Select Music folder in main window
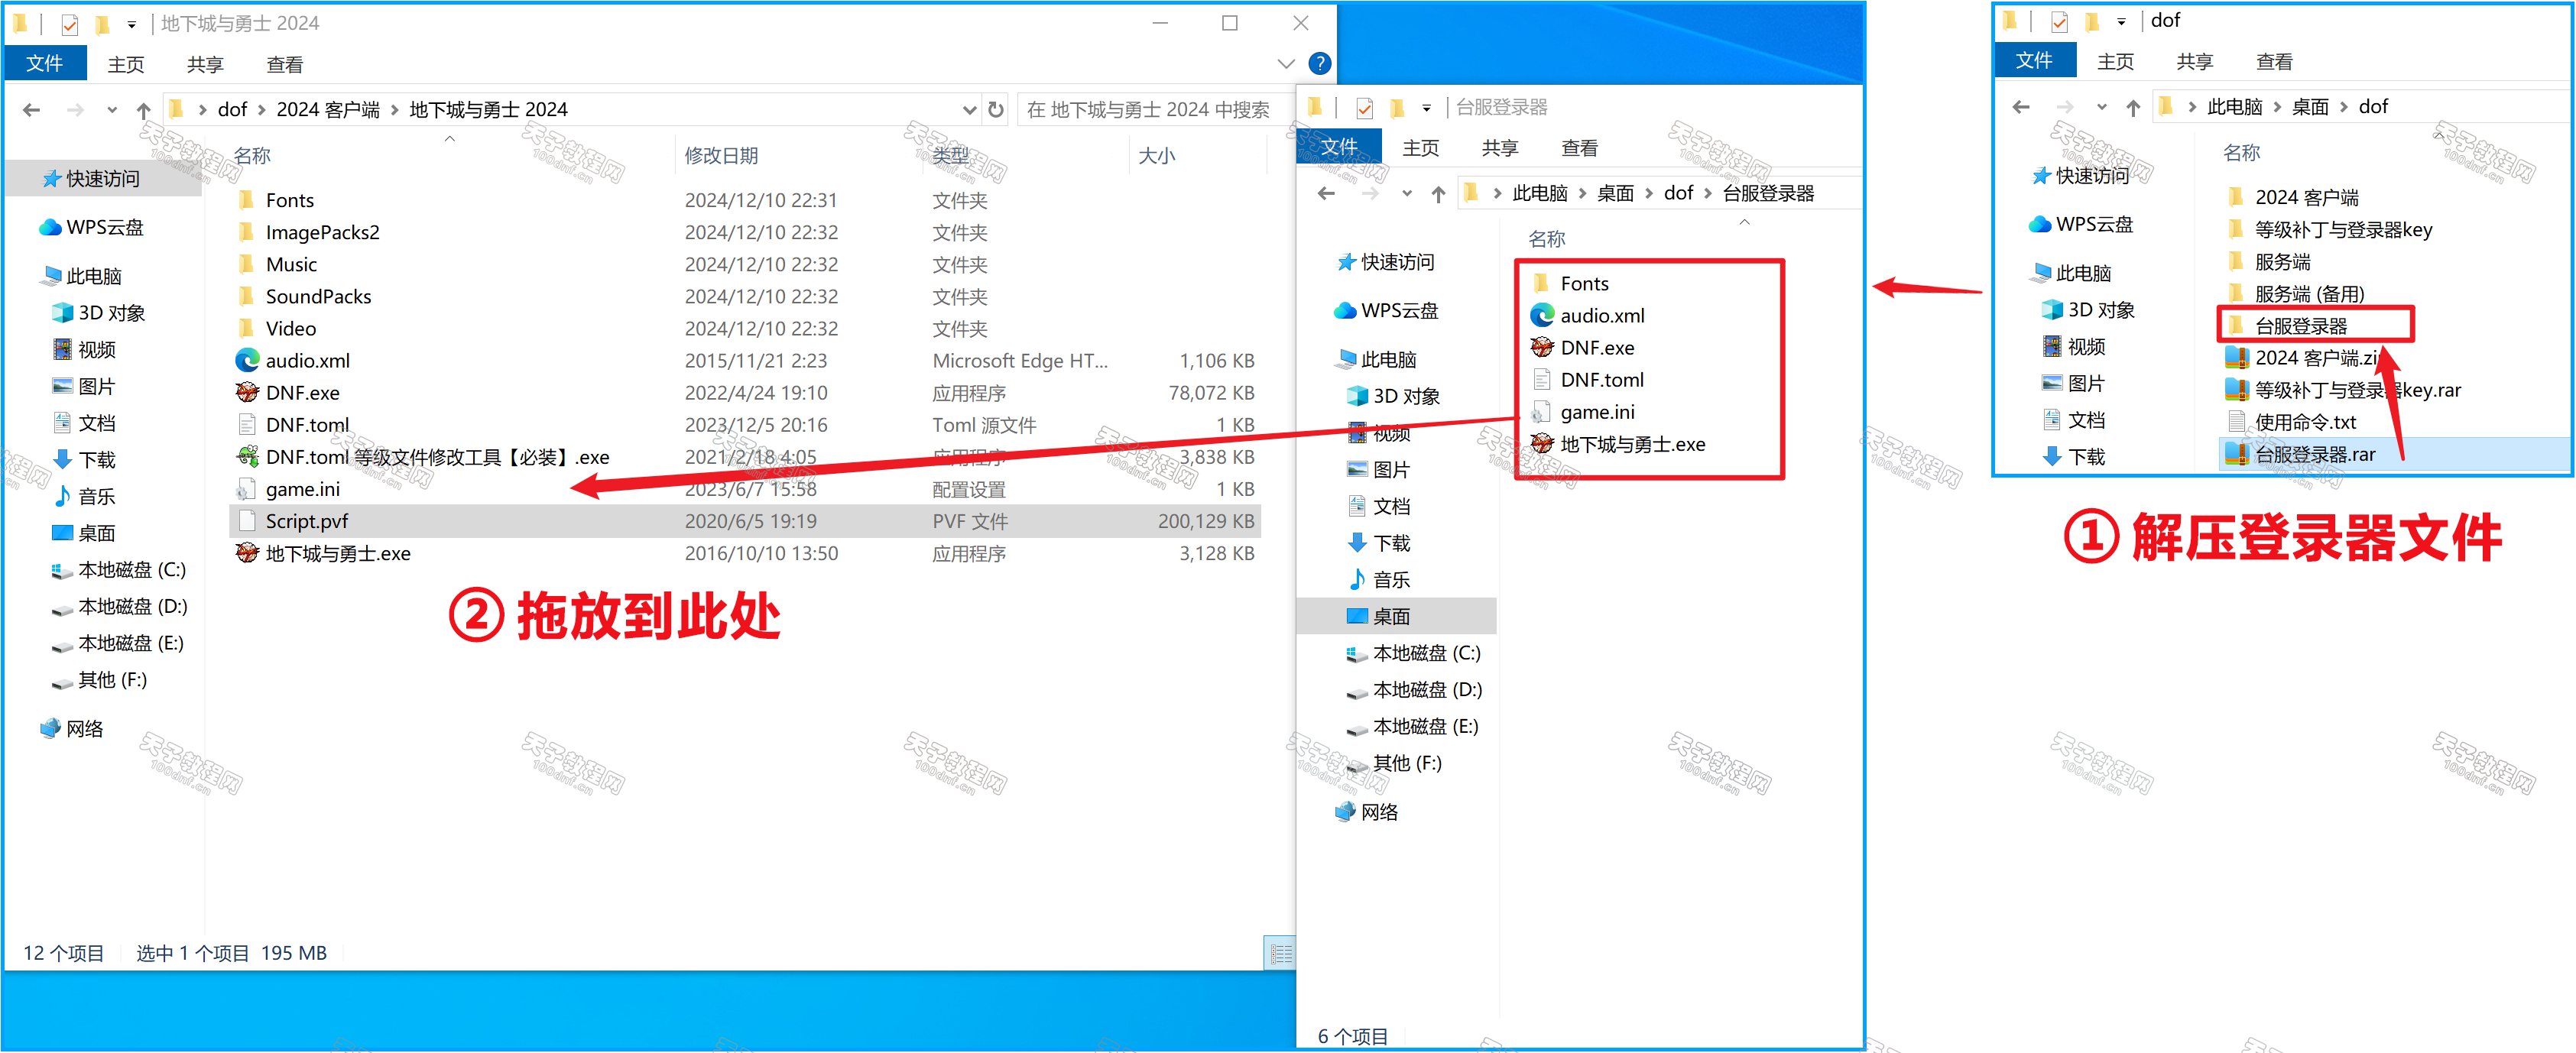 pos(291,265)
